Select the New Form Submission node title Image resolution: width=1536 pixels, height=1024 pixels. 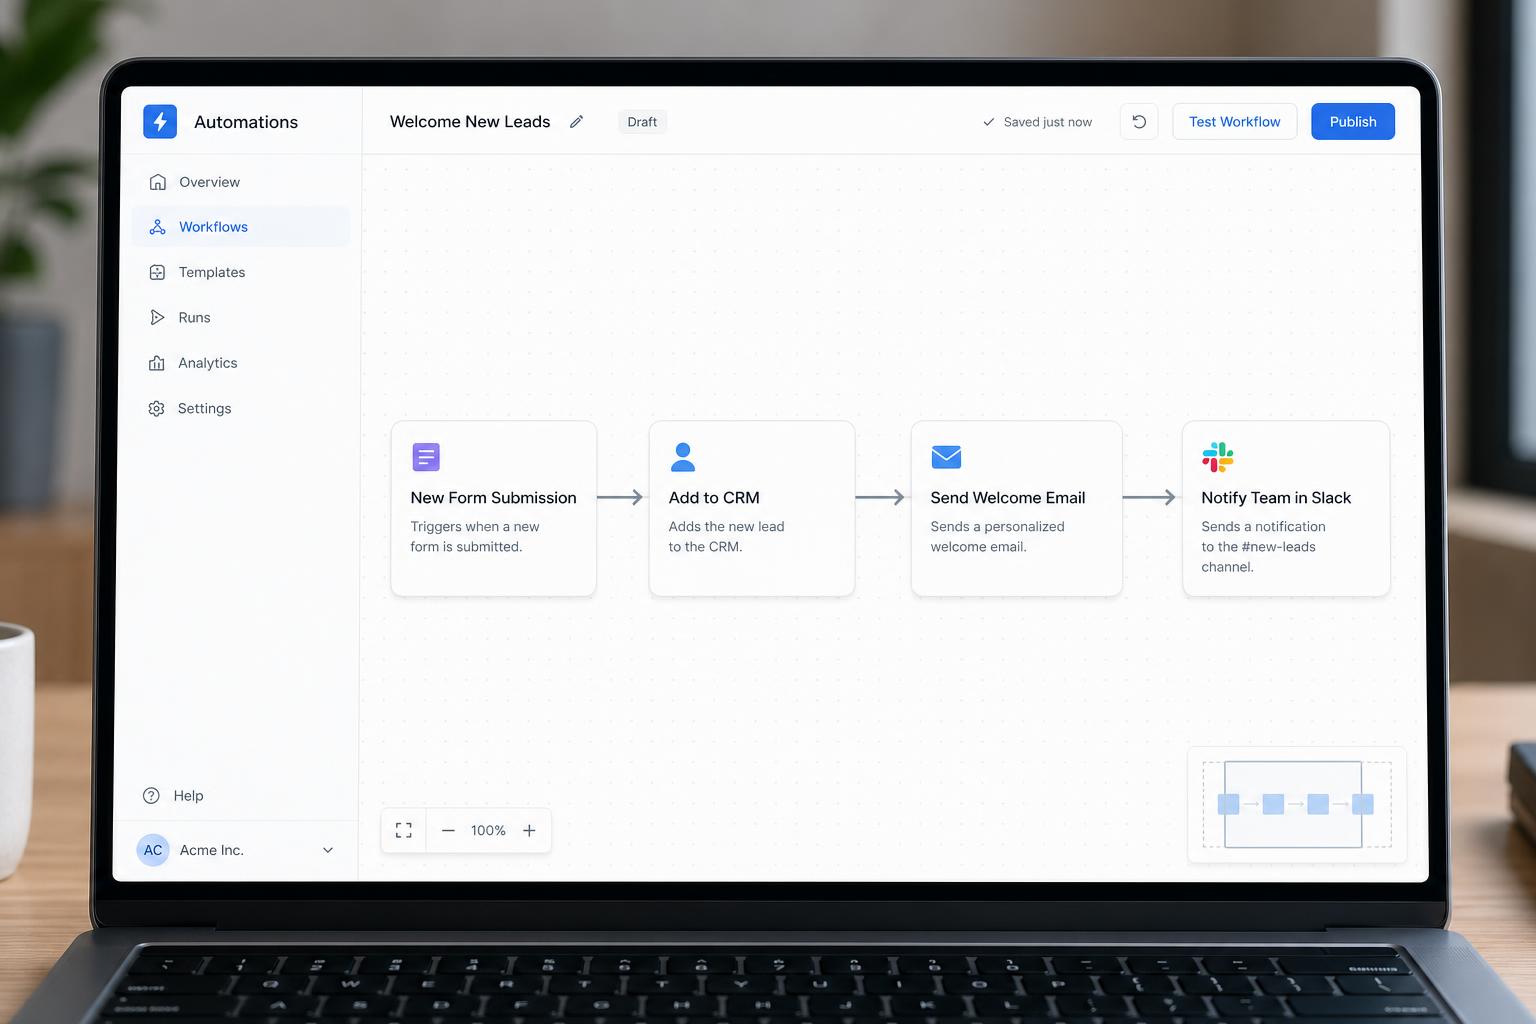click(x=493, y=498)
